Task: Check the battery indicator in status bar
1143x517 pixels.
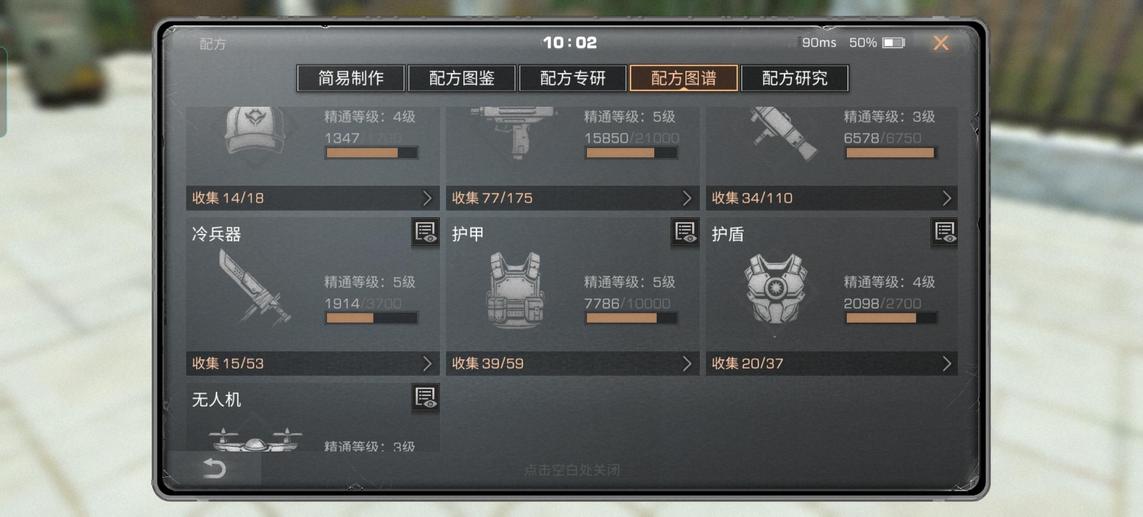Action: click(x=893, y=43)
